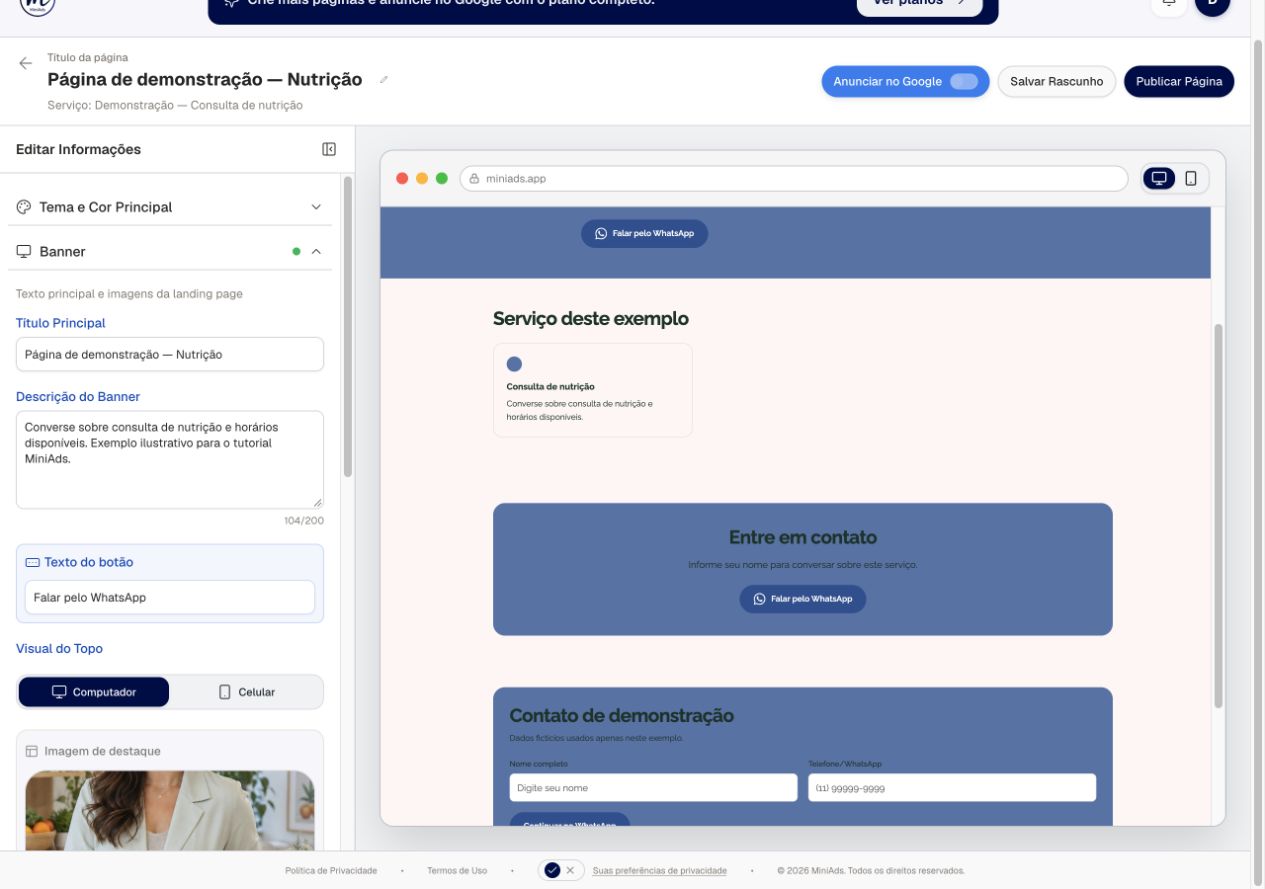Click the Falar pelo WhatsApp button under Entre em contato
Screen dimensions: 1265x889
(x=803, y=599)
